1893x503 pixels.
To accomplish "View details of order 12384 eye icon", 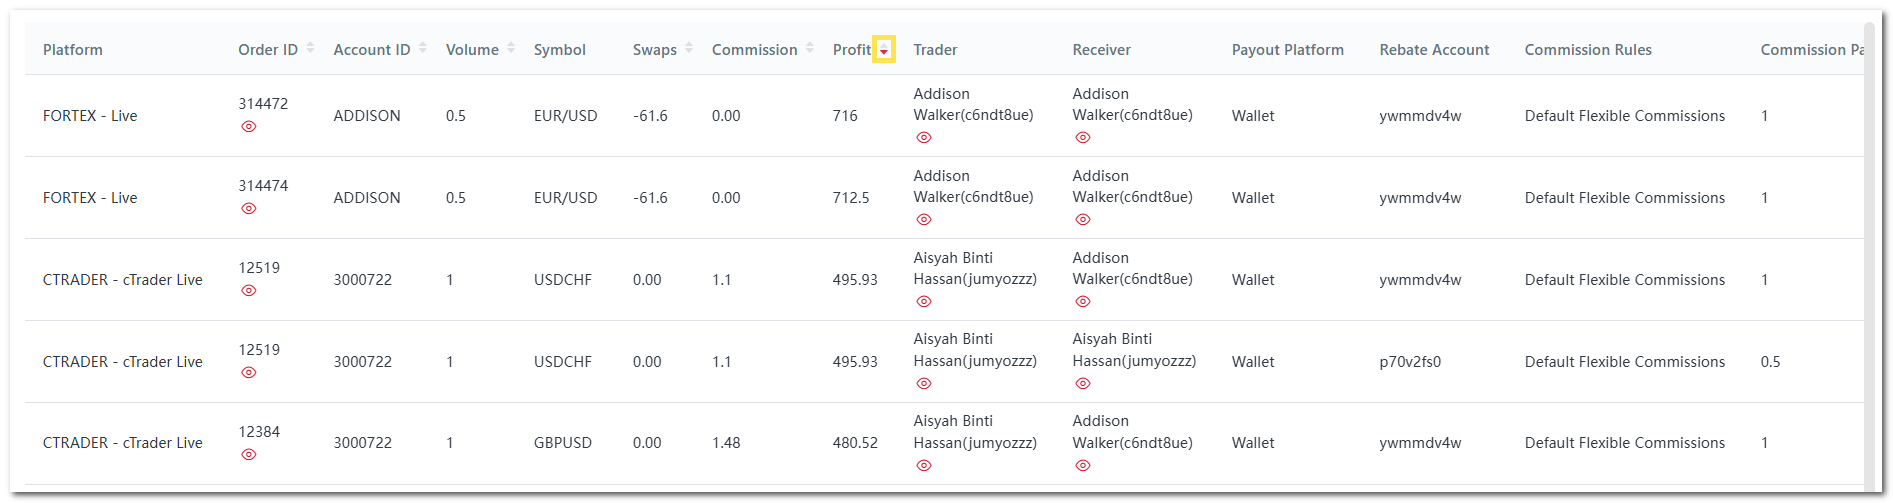I will [249, 455].
